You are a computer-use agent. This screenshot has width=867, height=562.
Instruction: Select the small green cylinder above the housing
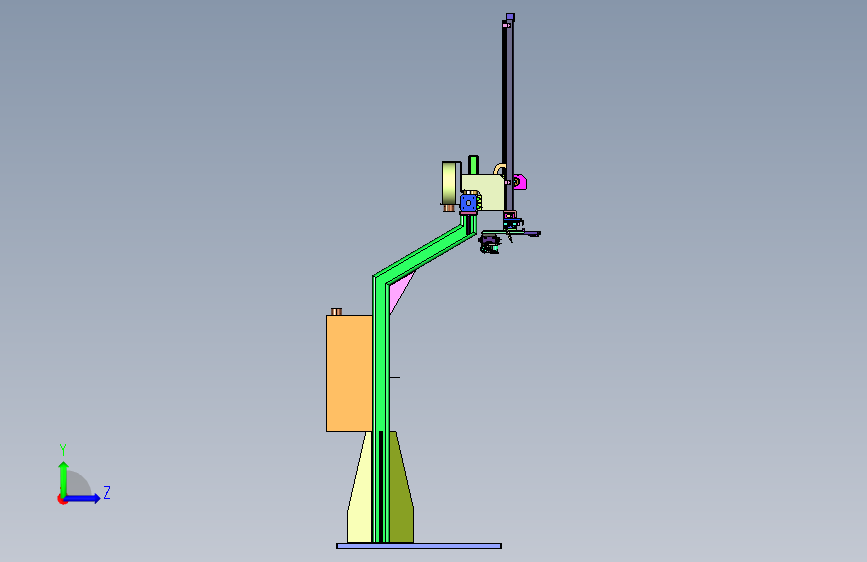click(473, 165)
